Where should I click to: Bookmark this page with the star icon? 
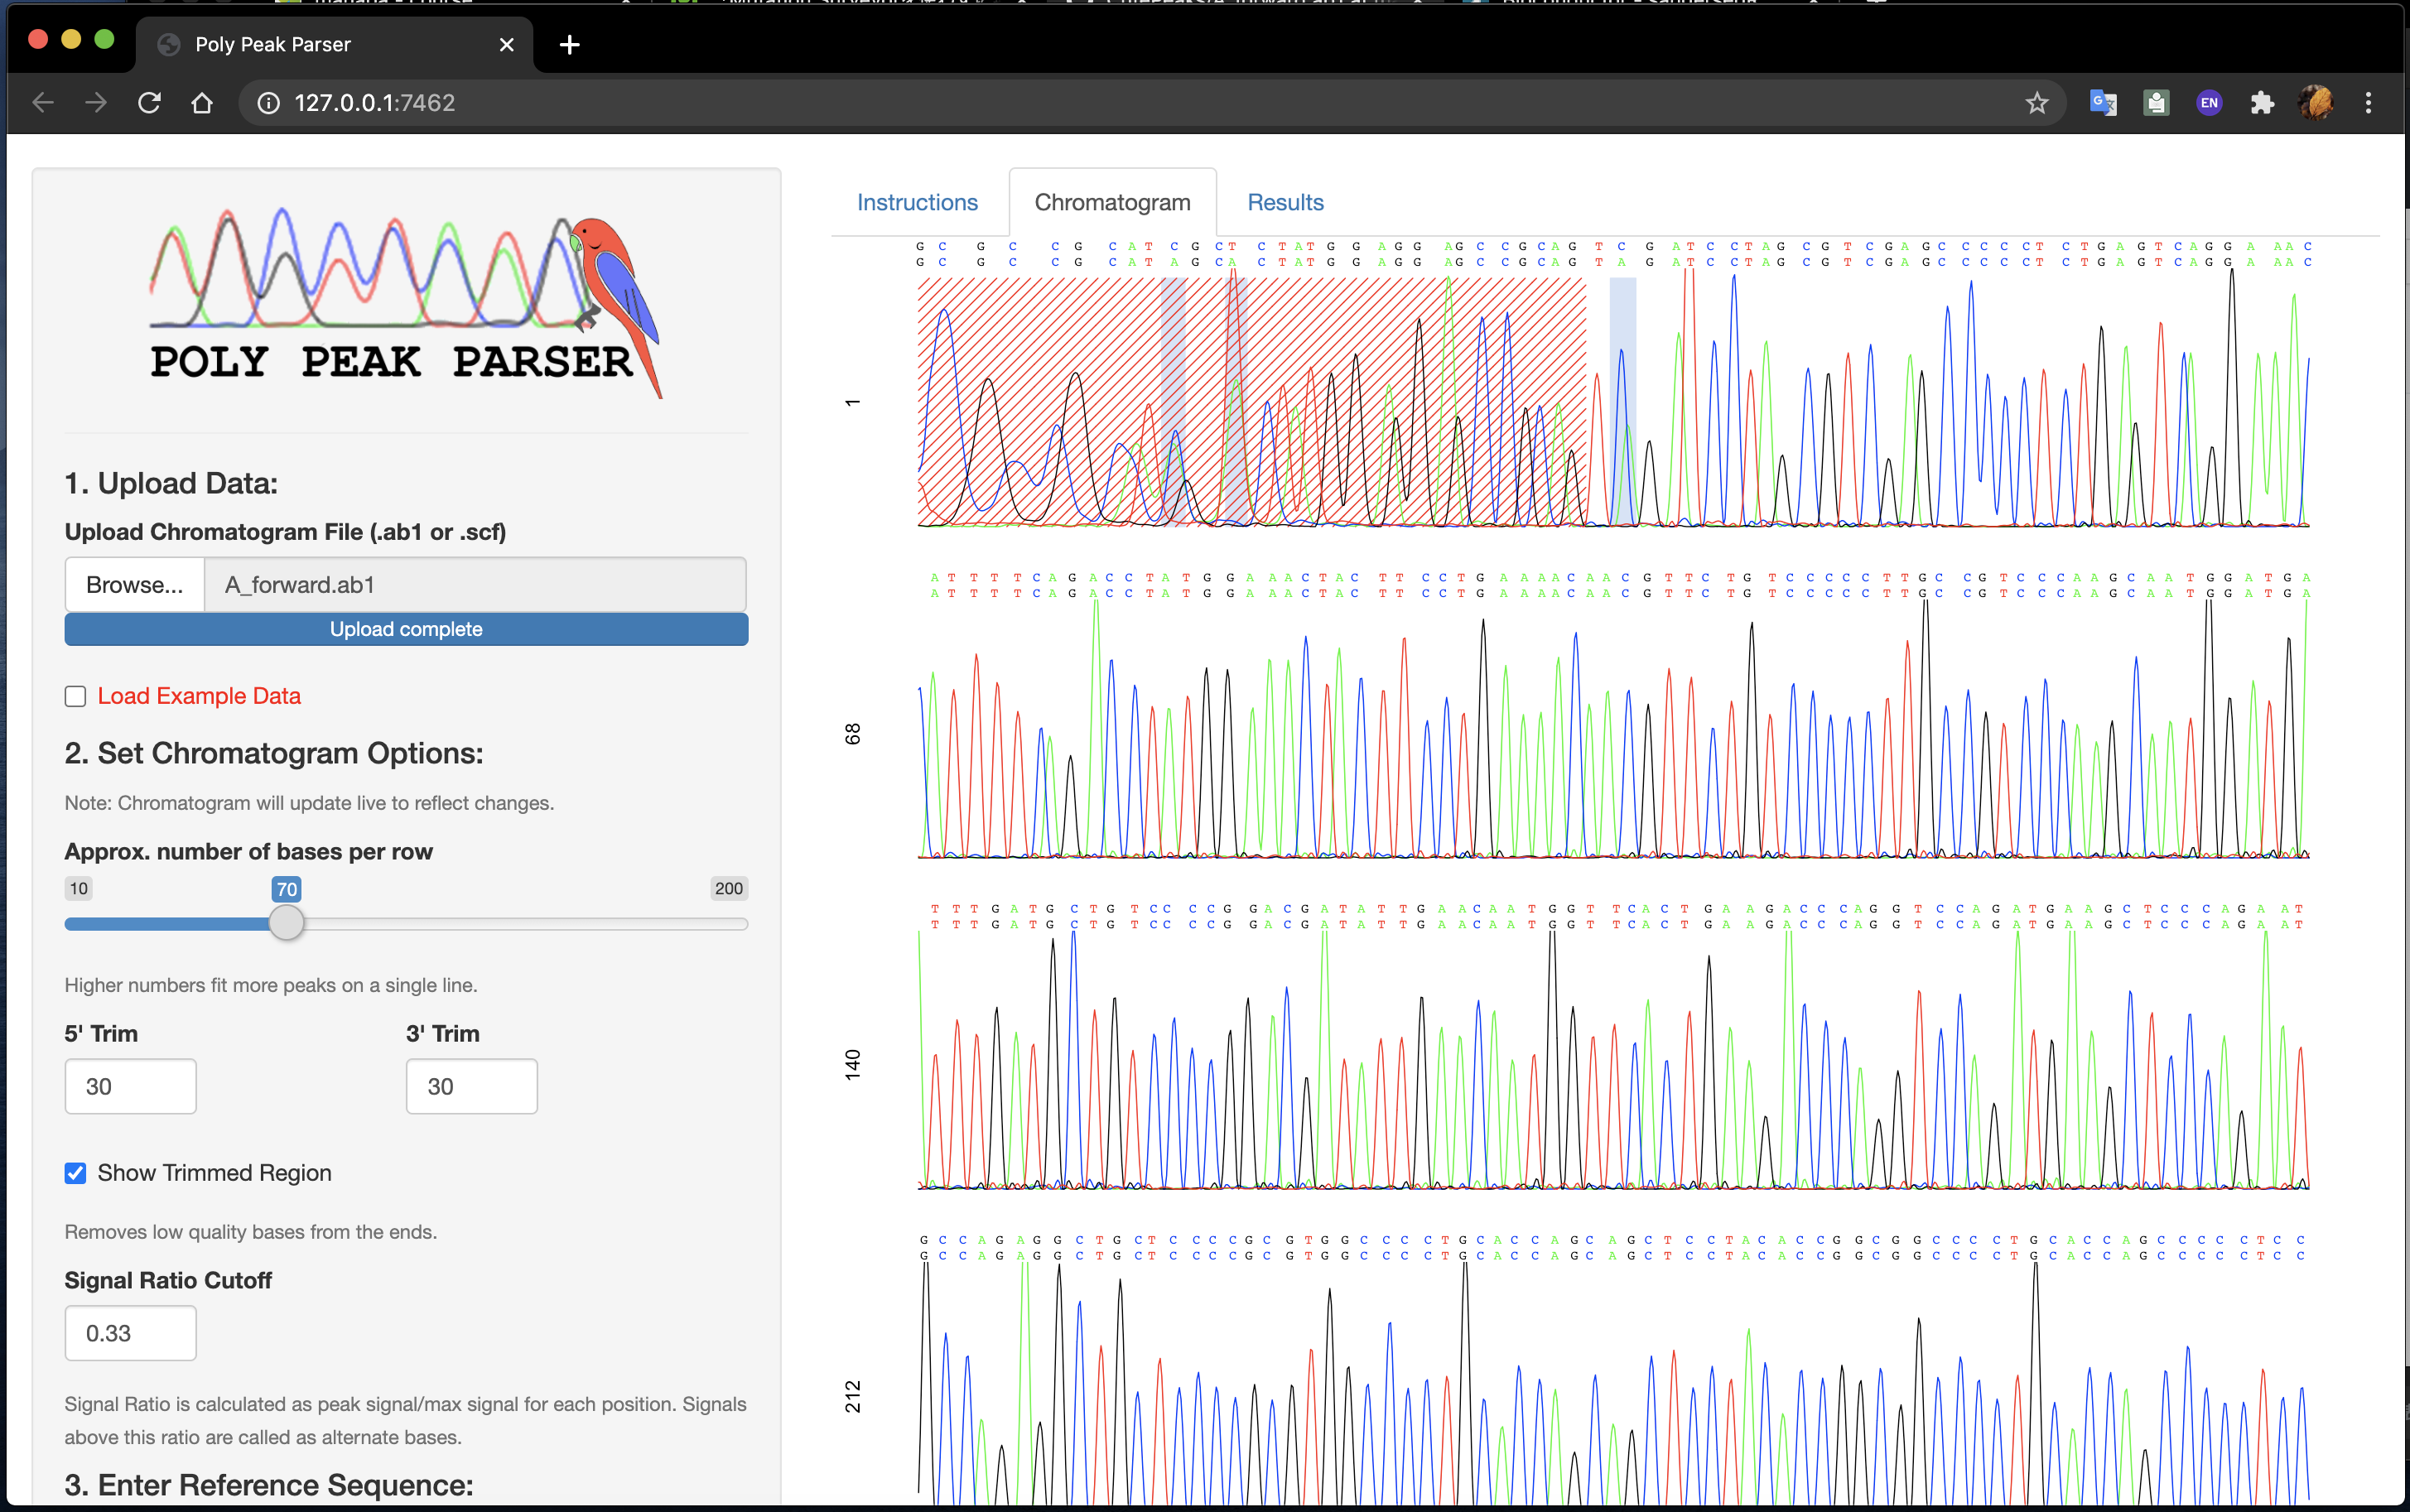point(2037,102)
